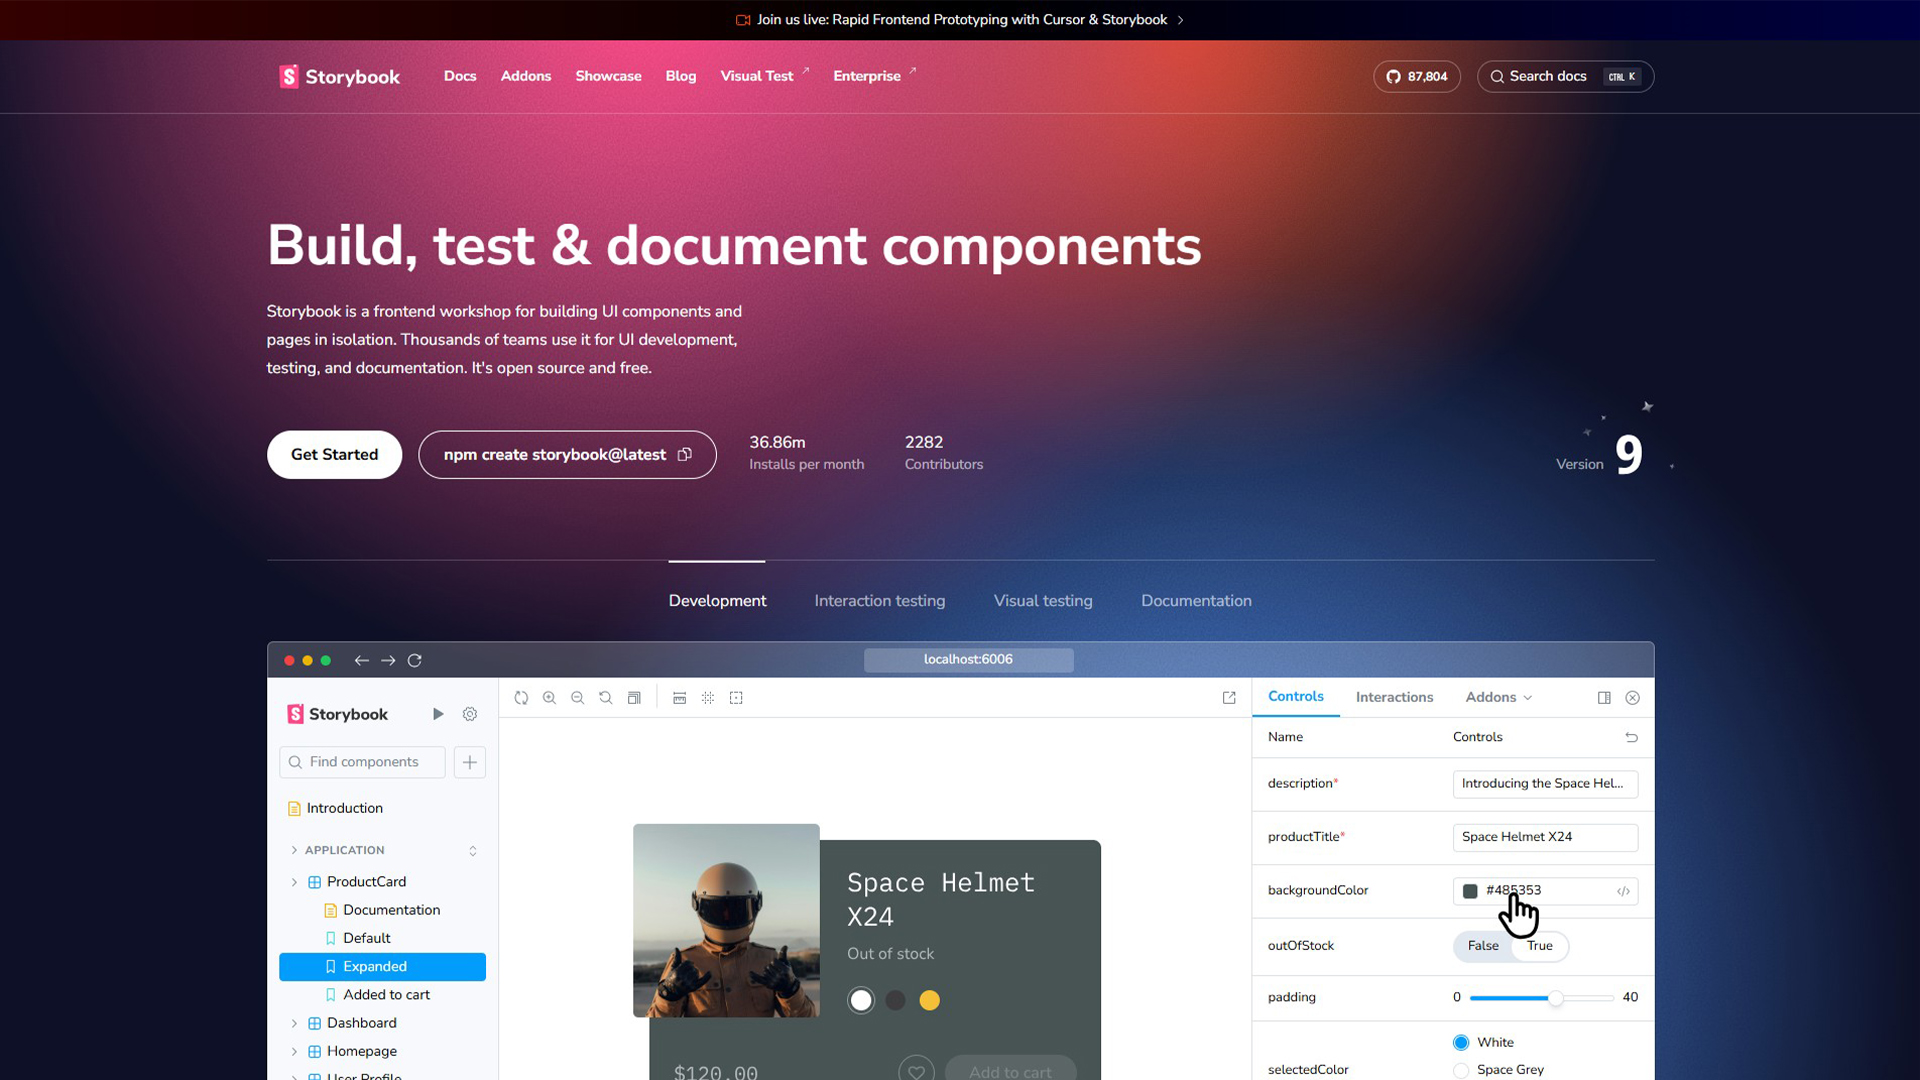Expand the APPLICATION section chevron
Image resolution: width=1920 pixels, height=1080 pixels.
pyautogui.click(x=294, y=850)
